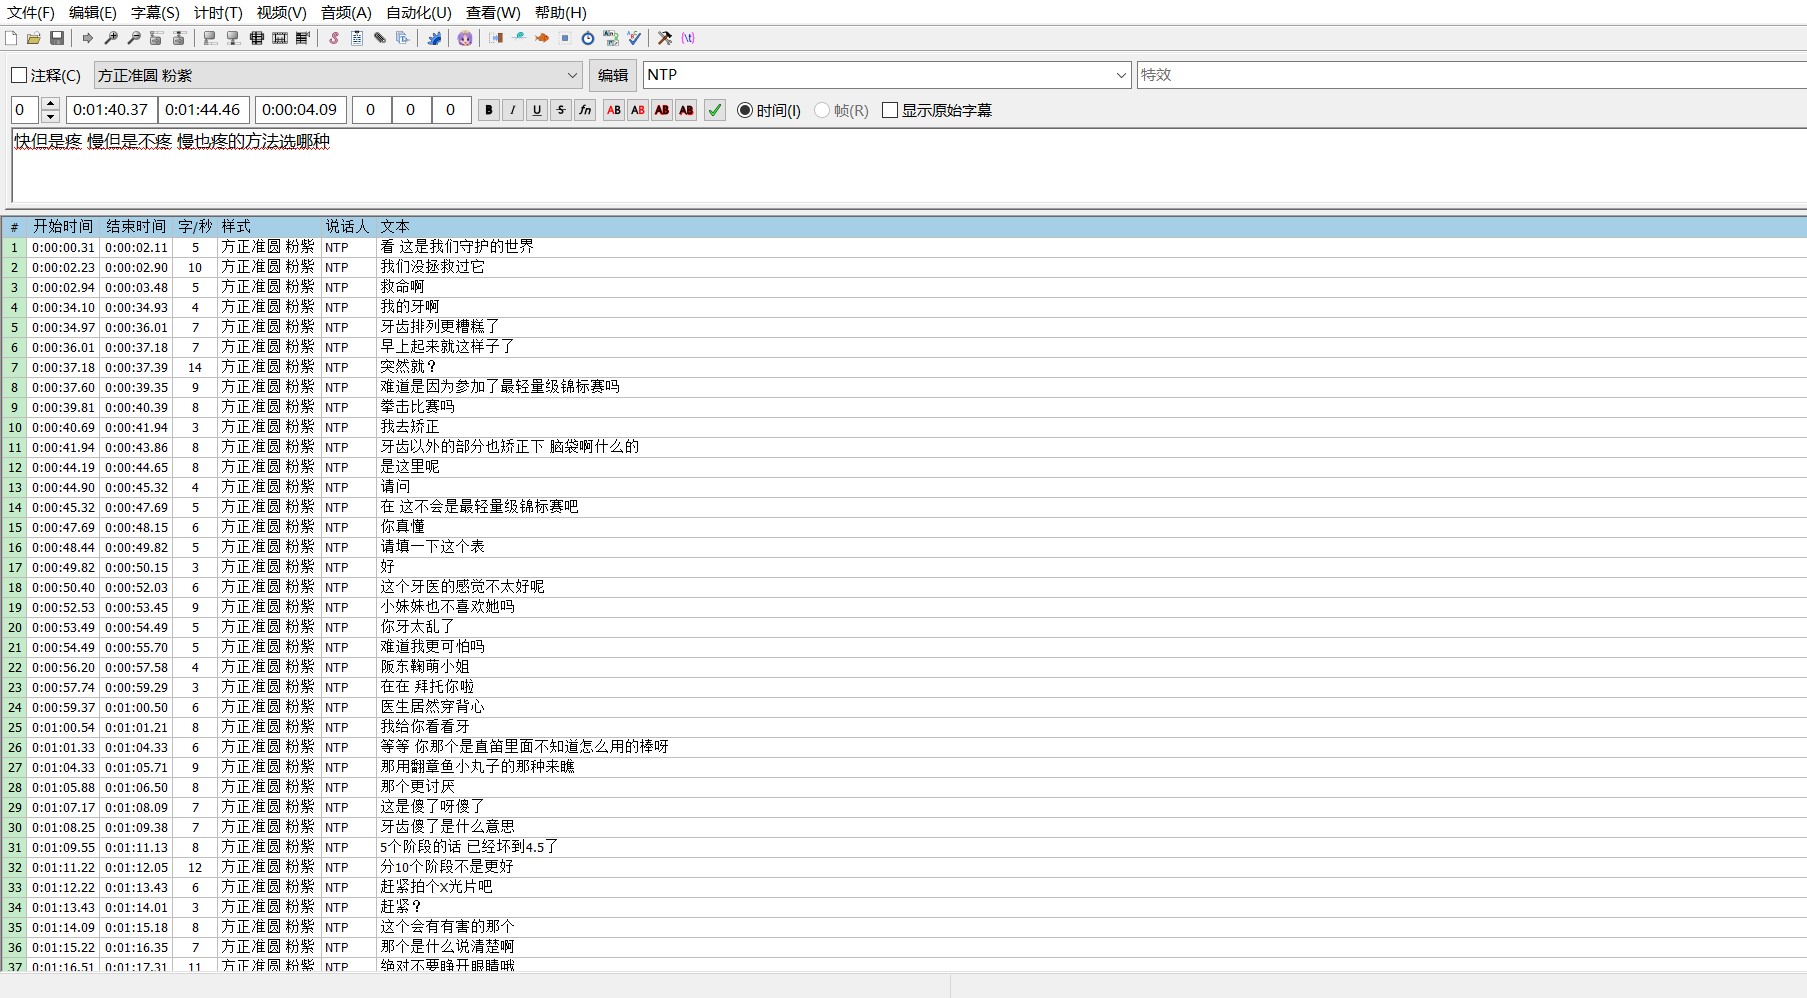Shift subtitles to current frame
1807x998 pixels.
point(303,38)
